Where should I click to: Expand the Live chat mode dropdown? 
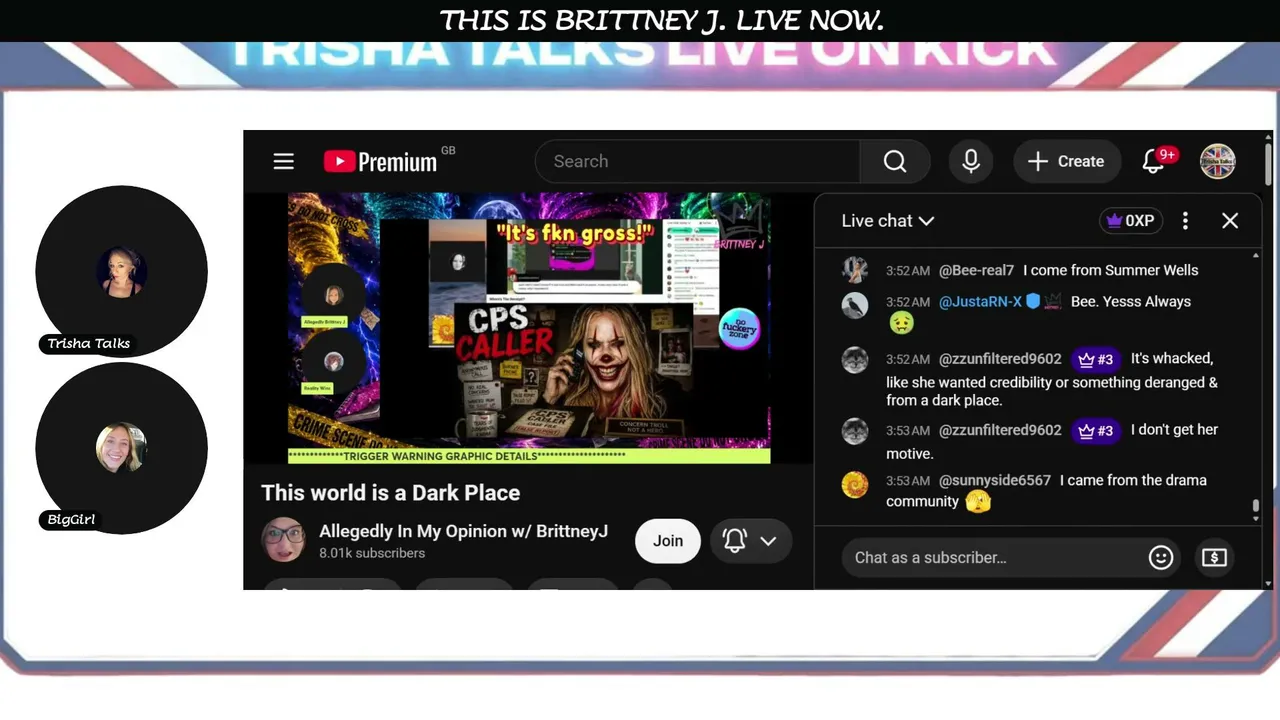887,221
